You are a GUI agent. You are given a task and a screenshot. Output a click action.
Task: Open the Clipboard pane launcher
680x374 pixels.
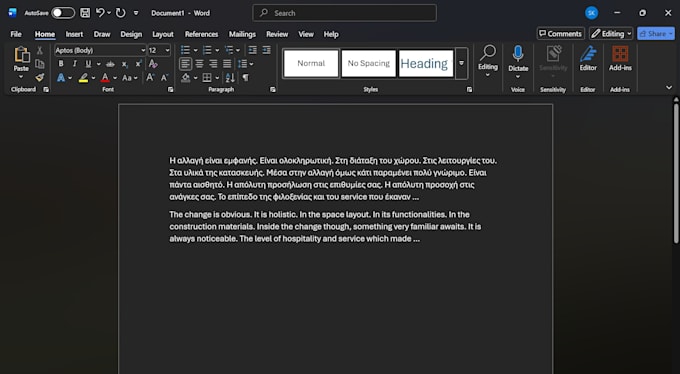click(46, 89)
